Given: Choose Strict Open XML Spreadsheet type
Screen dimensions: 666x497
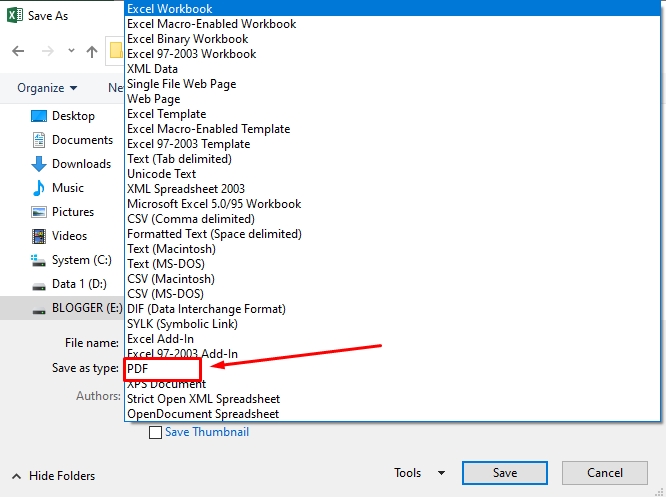Looking at the screenshot, I should coord(392,399).
